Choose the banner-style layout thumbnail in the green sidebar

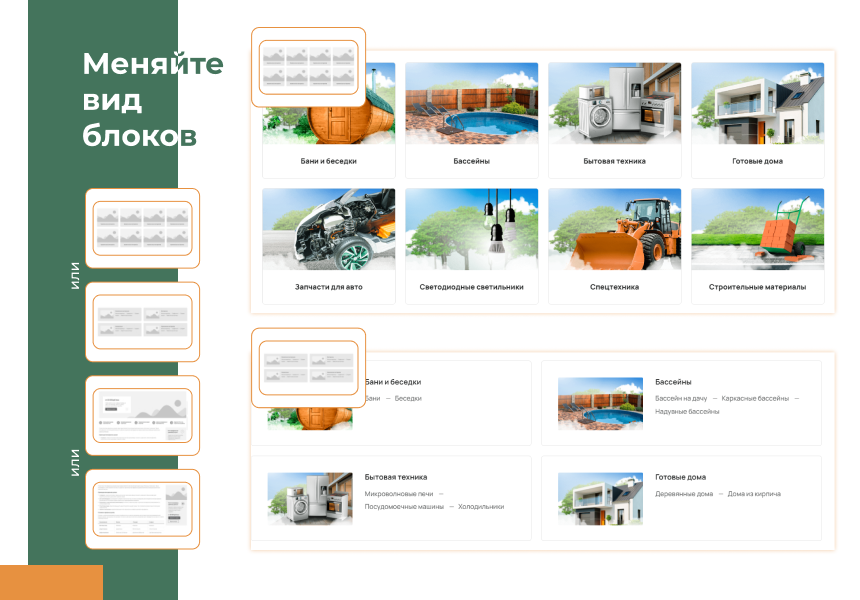pyautogui.click(x=142, y=415)
